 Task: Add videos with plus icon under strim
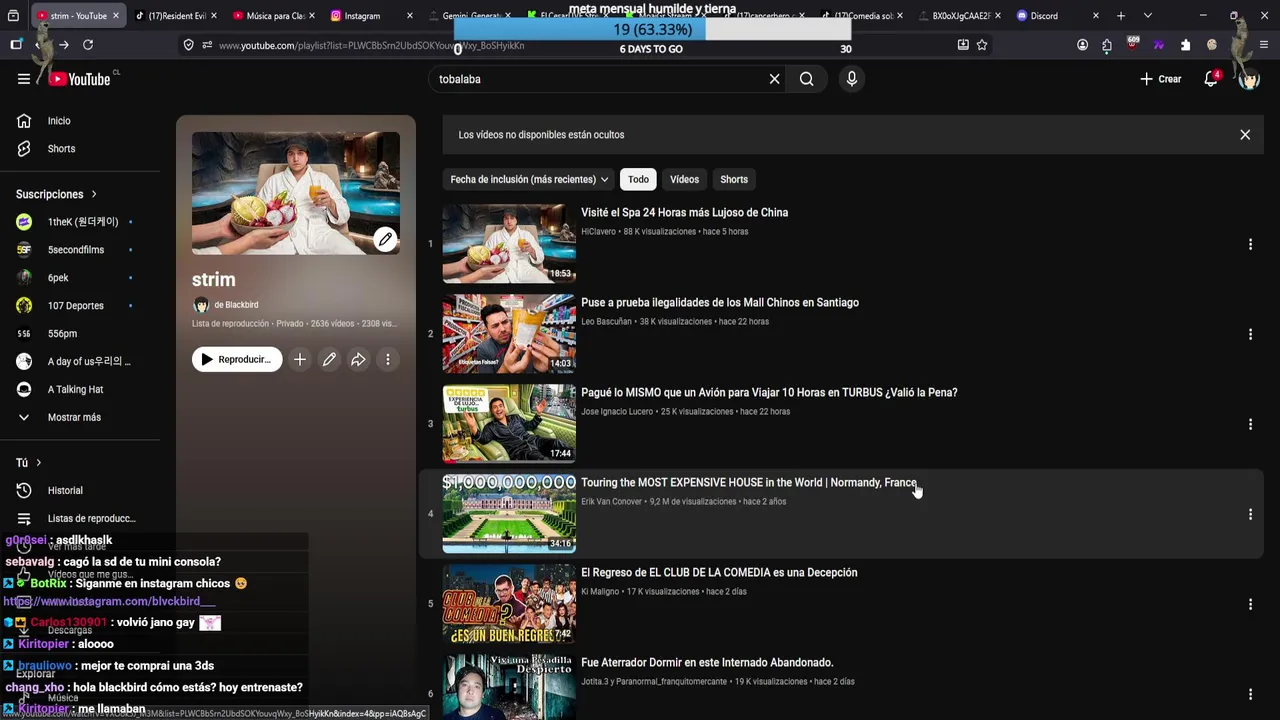pyautogui.click(x=299, y=359)
